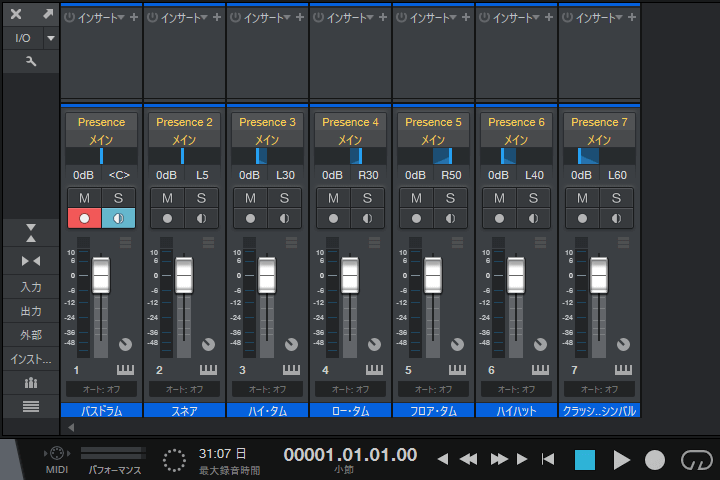Expand the dropdown arrow beside I/O

(x=51, y=38)
